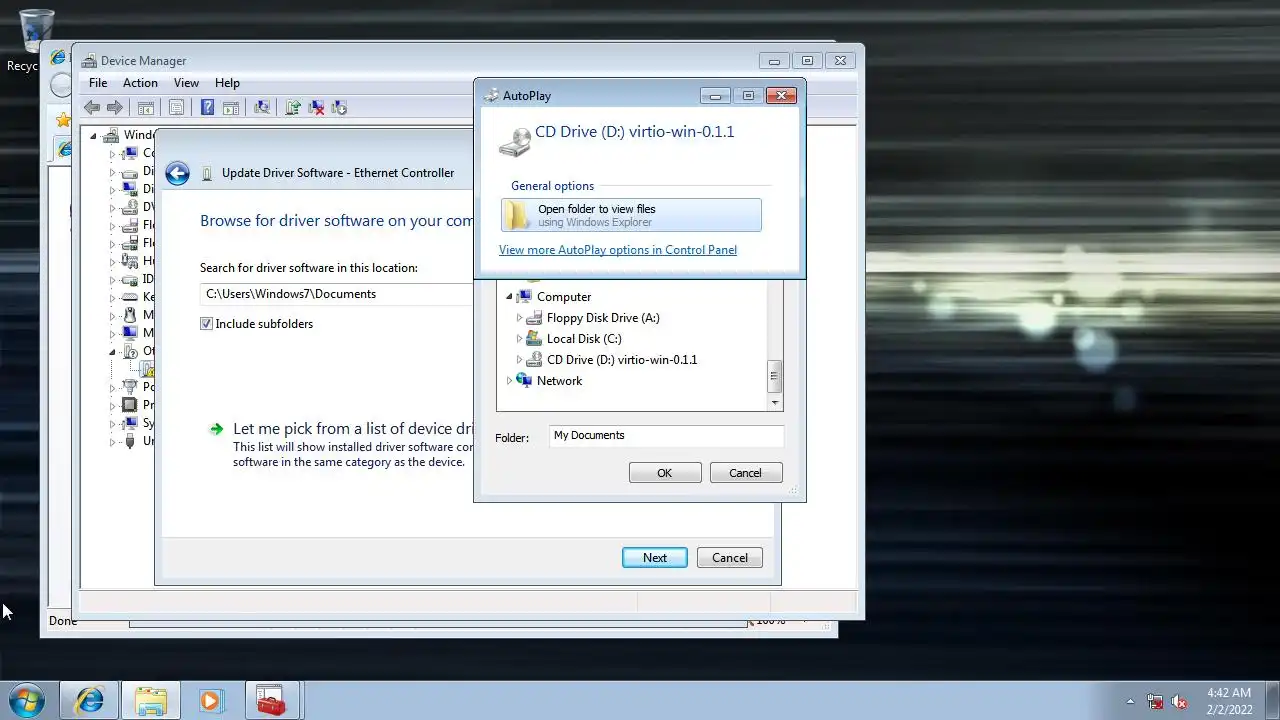Select the warning-marked device under Other devices
The width and height of the screenshot is (1280, 720).
click(x=147, y=370)
